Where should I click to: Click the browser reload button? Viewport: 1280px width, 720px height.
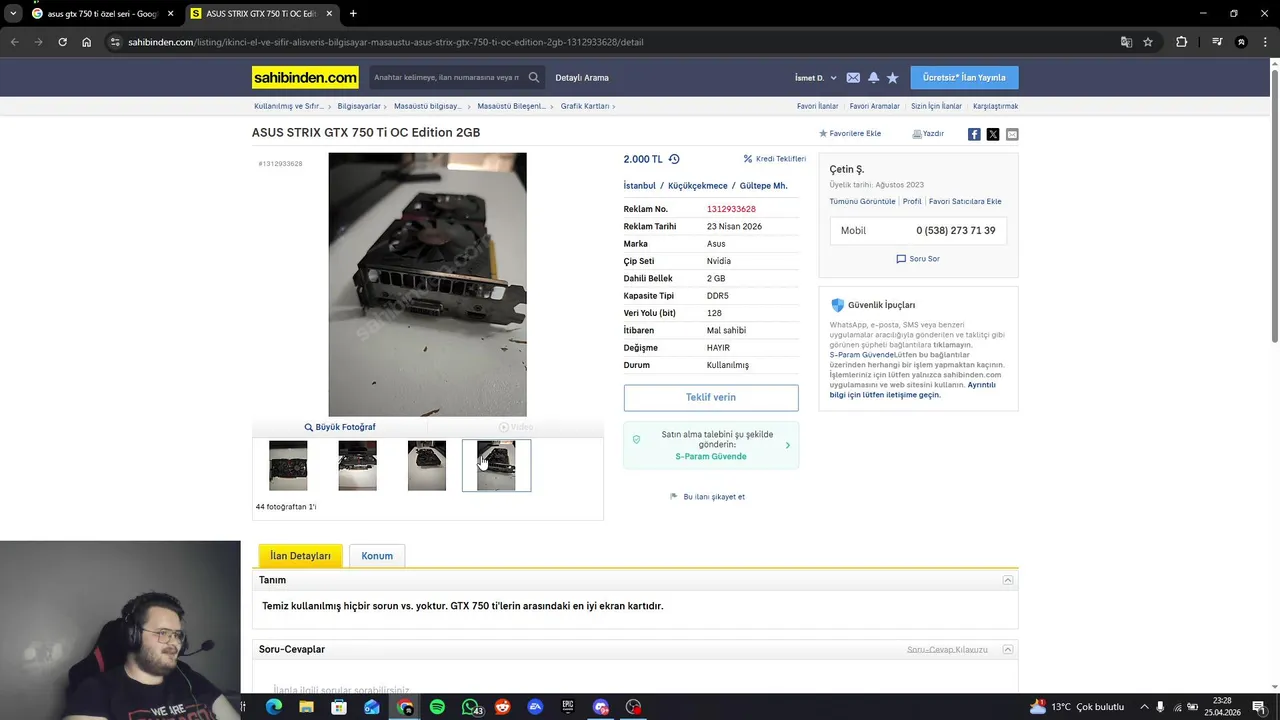coord(62,42)
